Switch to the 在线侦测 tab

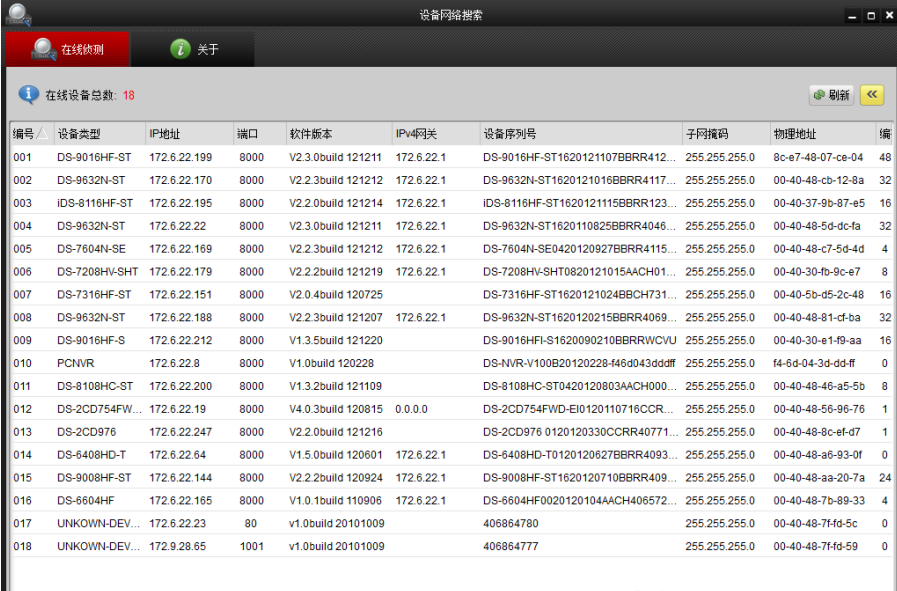[67, 49]
